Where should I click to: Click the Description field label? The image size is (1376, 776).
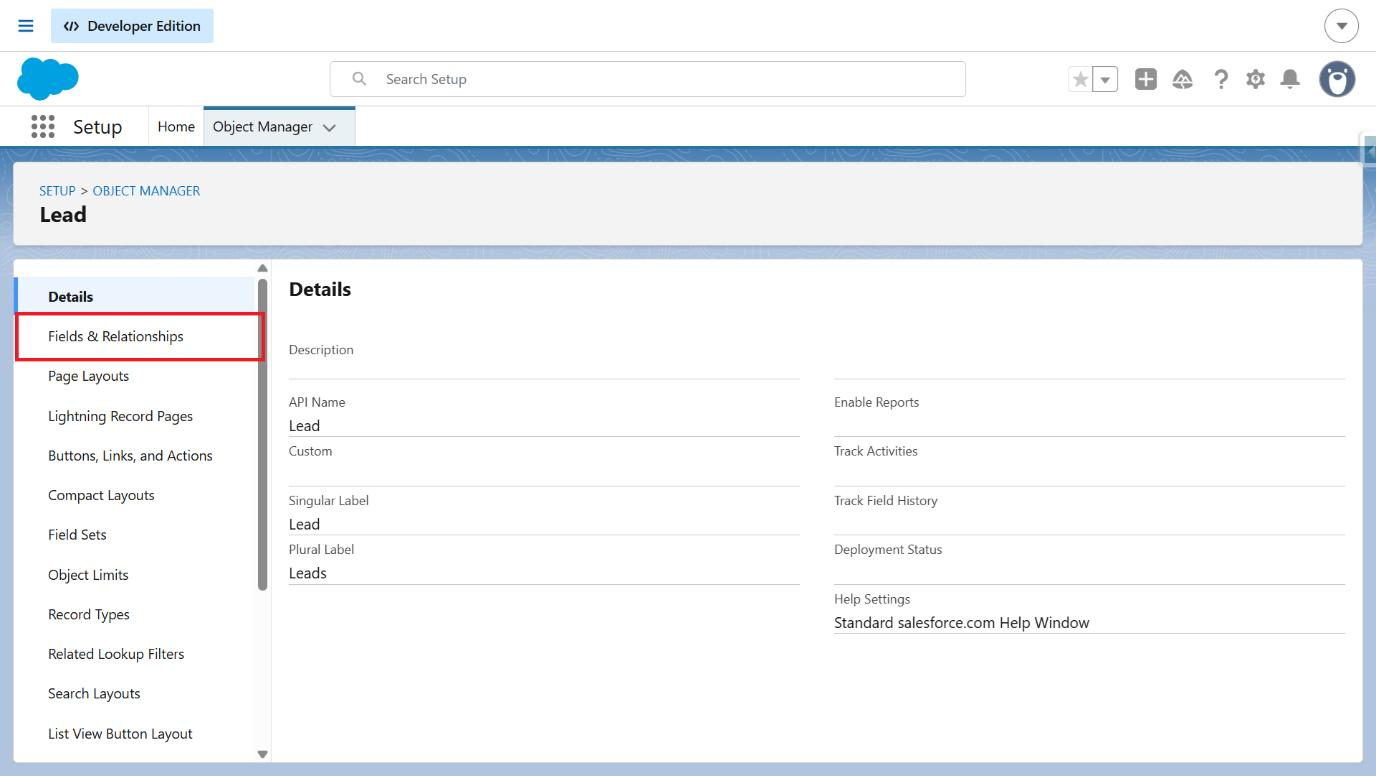coord(321,350)
